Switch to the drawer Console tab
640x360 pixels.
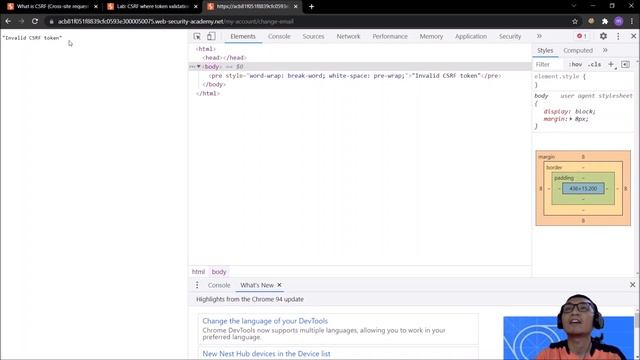[219, 285]
